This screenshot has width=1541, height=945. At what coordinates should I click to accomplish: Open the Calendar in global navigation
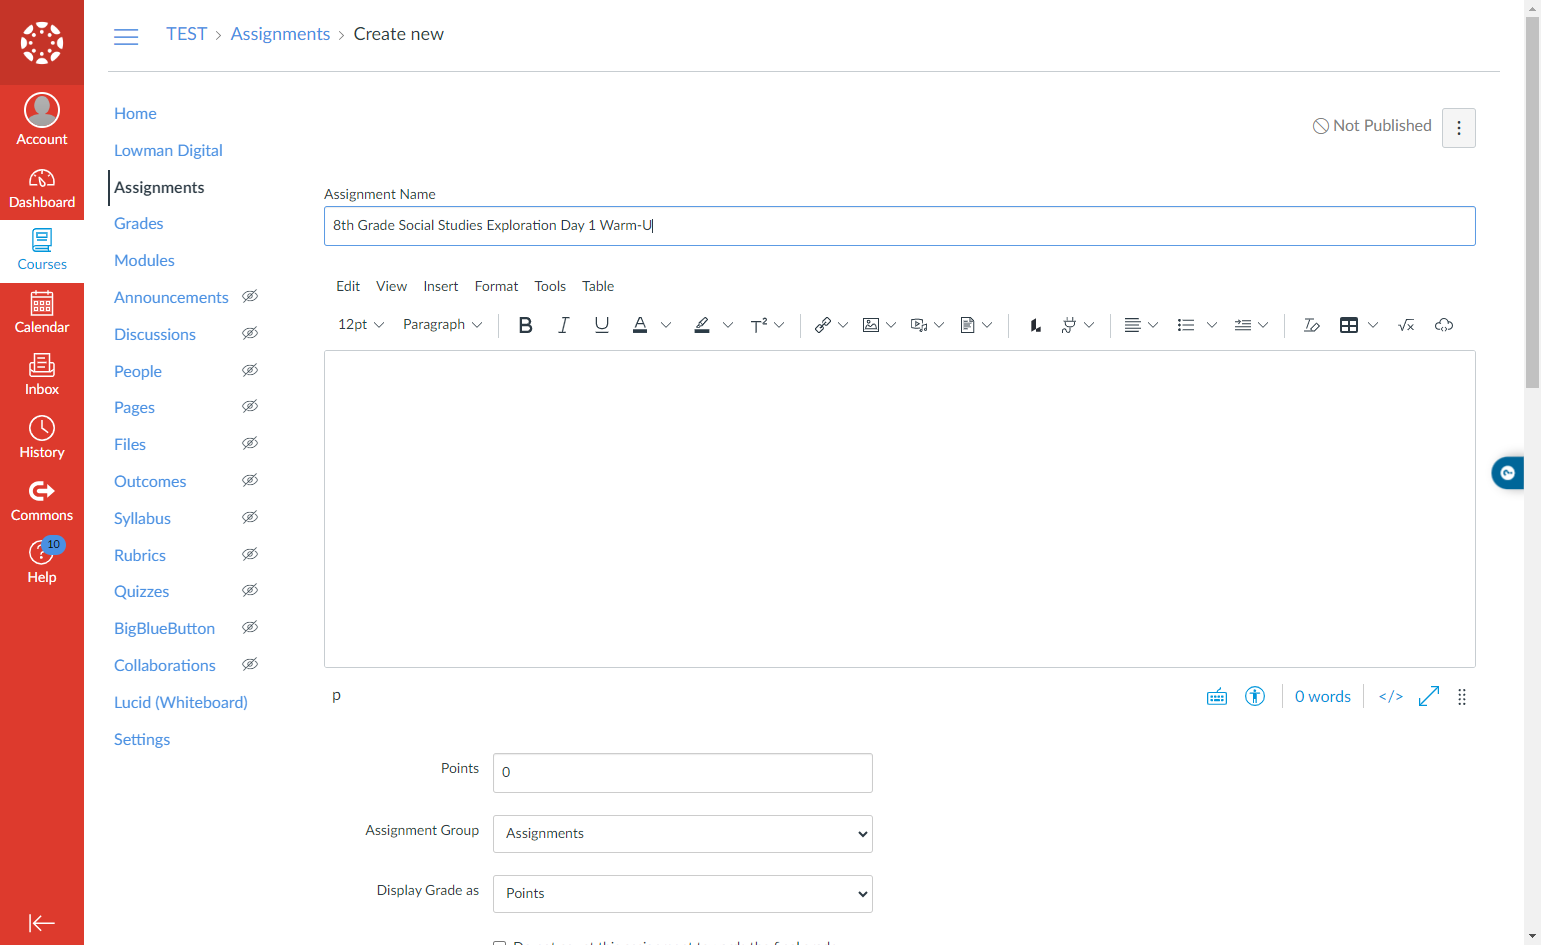[42, 314]
